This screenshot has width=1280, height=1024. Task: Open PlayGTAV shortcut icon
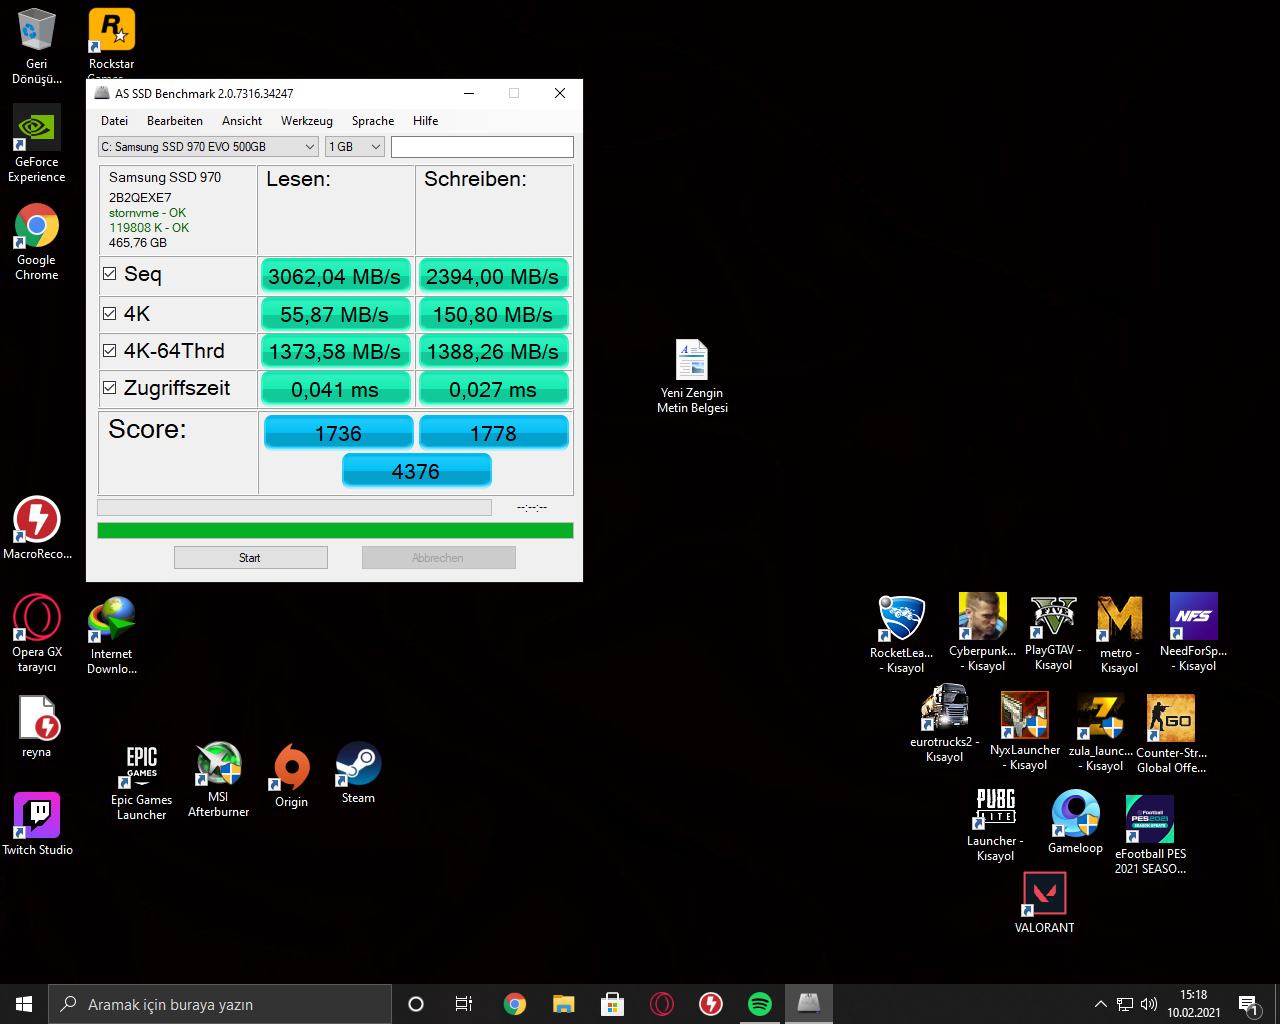pyautogui.click(x=1053, y=632)
